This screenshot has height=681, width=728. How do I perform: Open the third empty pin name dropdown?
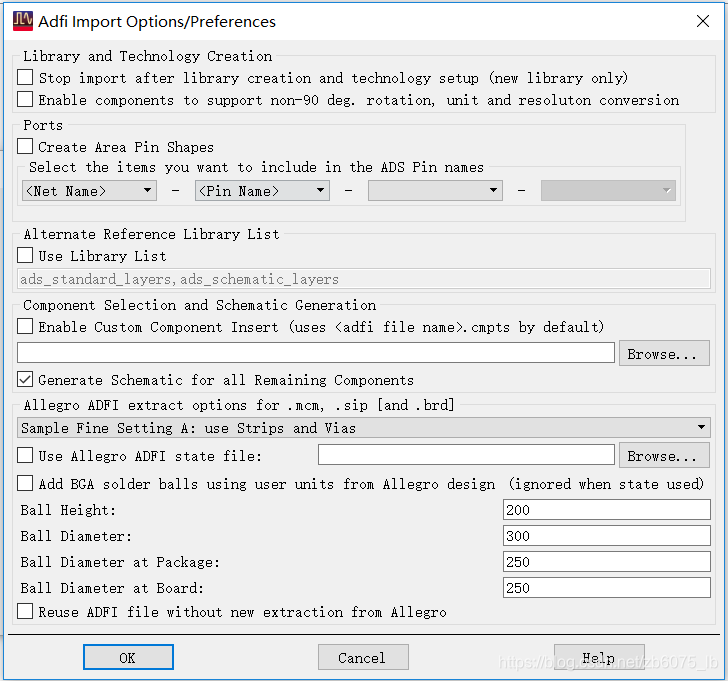pos(436,191)
